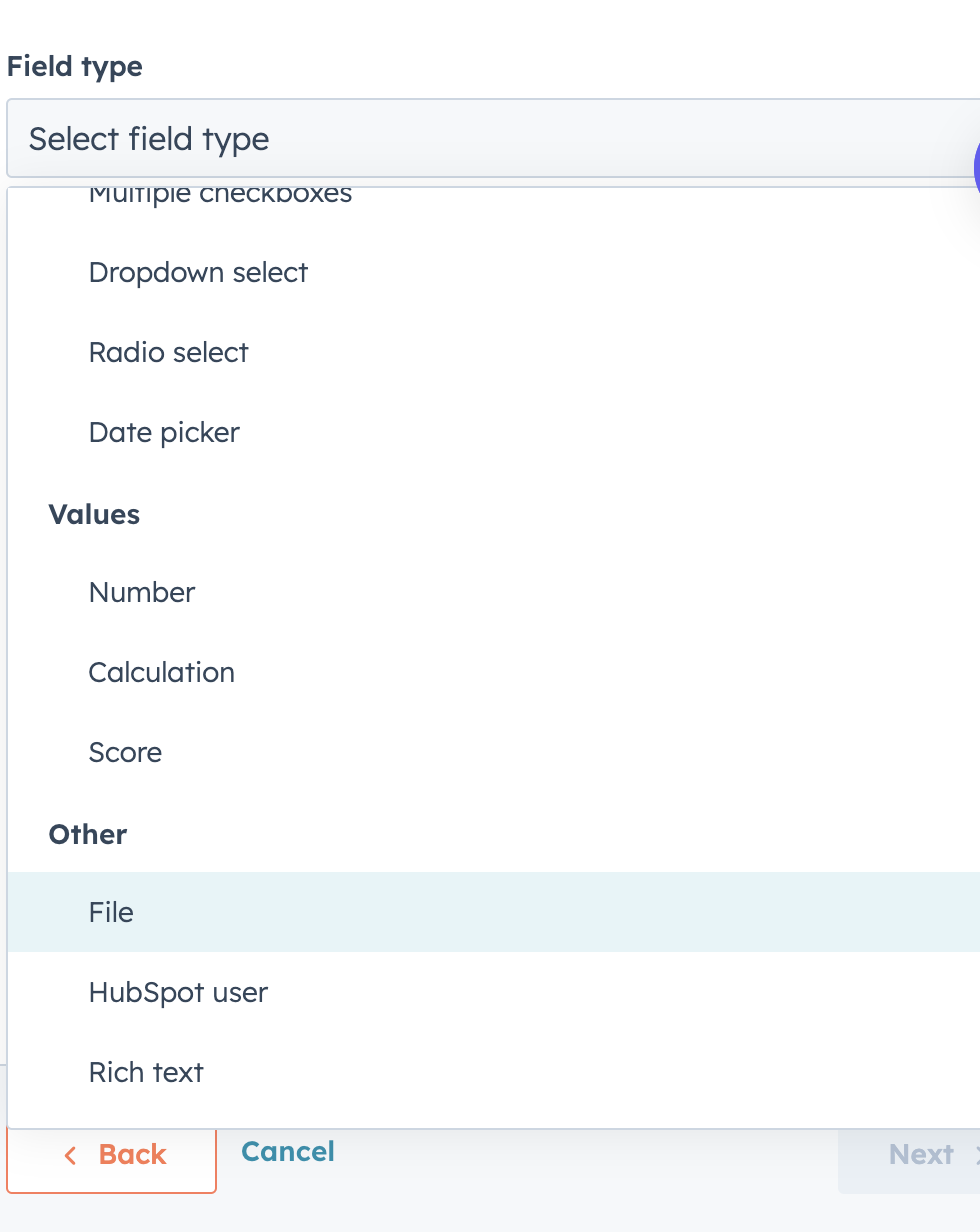The width and height of the screenshot is (980, 1232).
Task: Click the highlighted File option
Action: [x=110, y=912]
